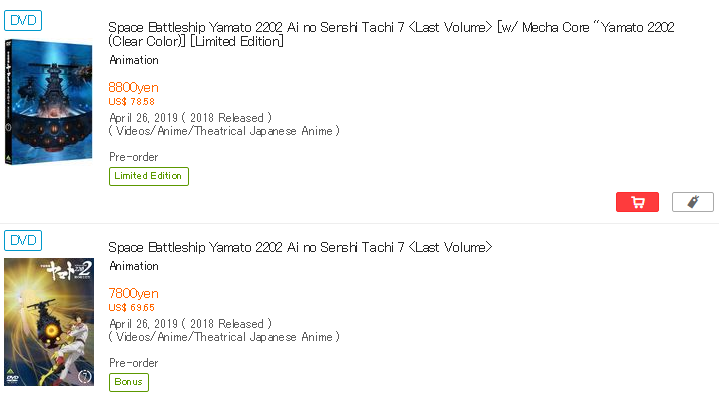Image resolution: width=722 pixels, height=398 pixels.
Task: Click the DVD badge on first listing
Action: 23,21
